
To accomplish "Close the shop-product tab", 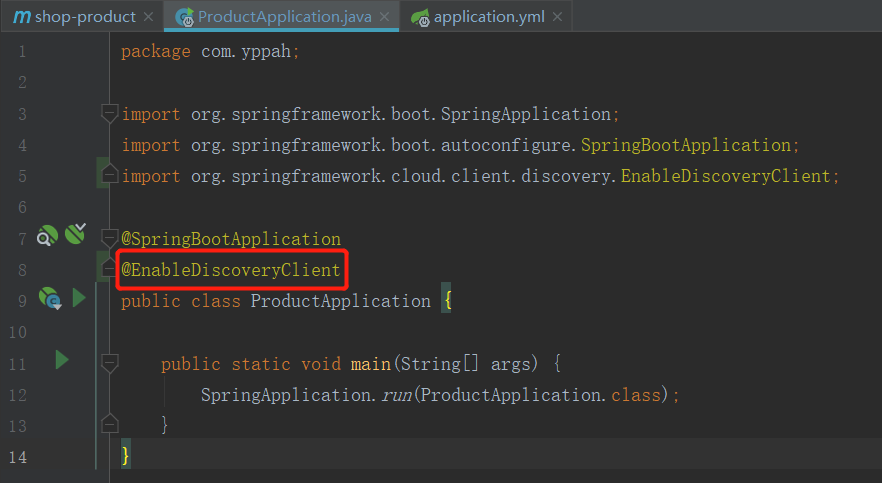I will coord(148,17).
